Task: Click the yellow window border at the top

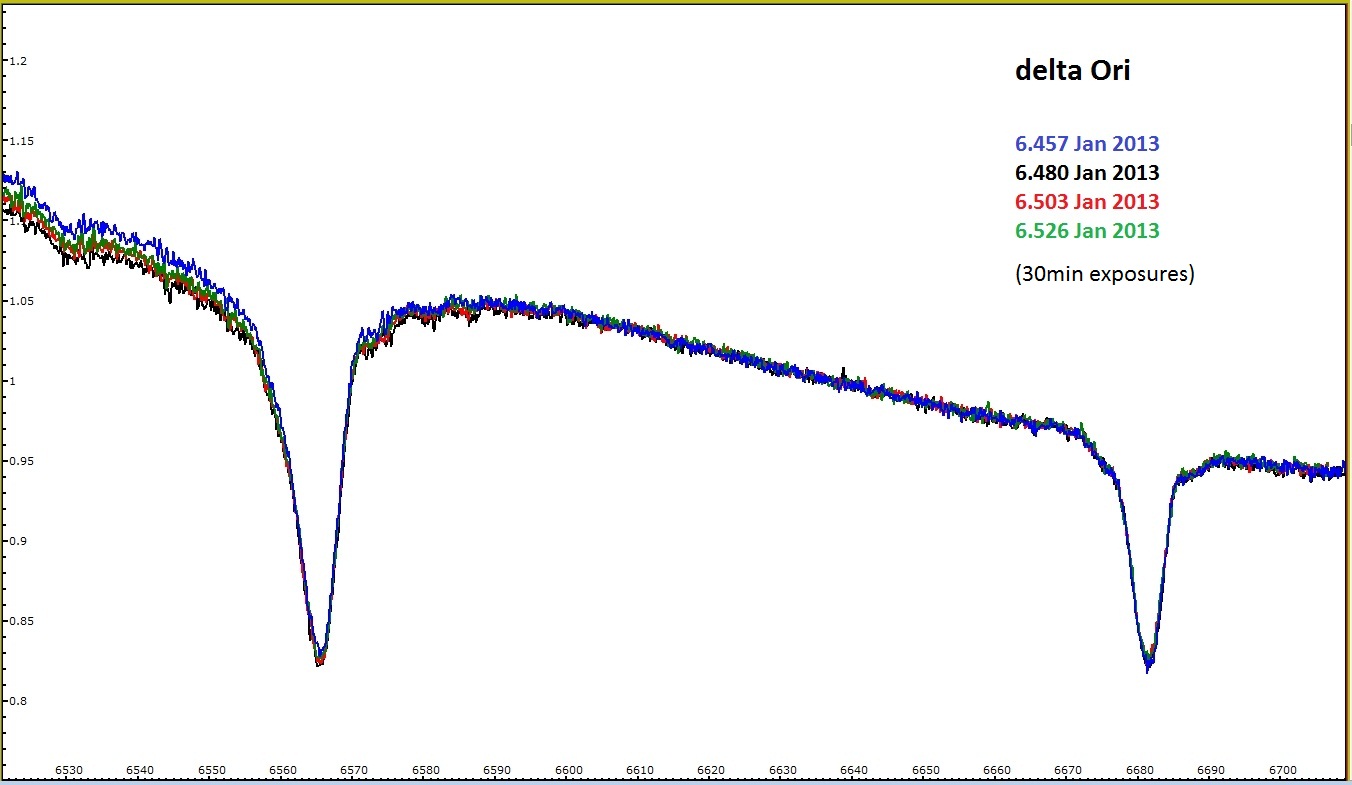Action: point(676,5)
